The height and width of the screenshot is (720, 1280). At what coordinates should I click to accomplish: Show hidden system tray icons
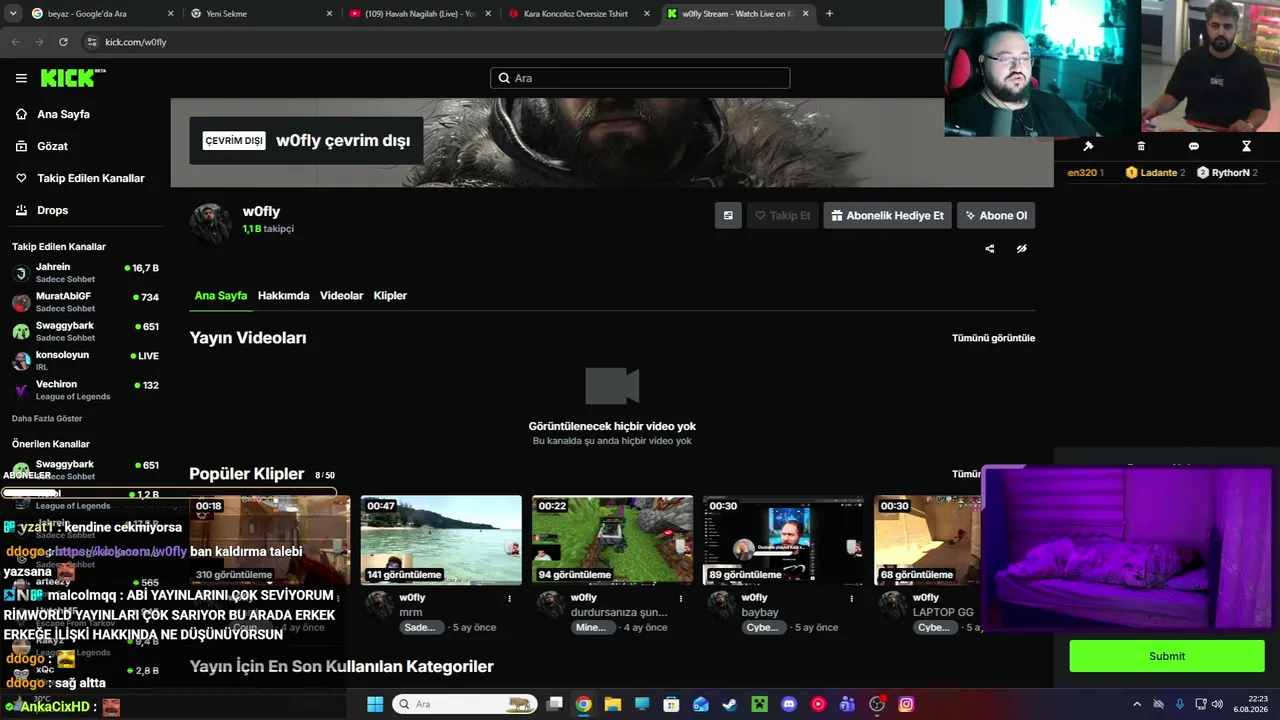pyautogui.click(x=1137, y=704)
